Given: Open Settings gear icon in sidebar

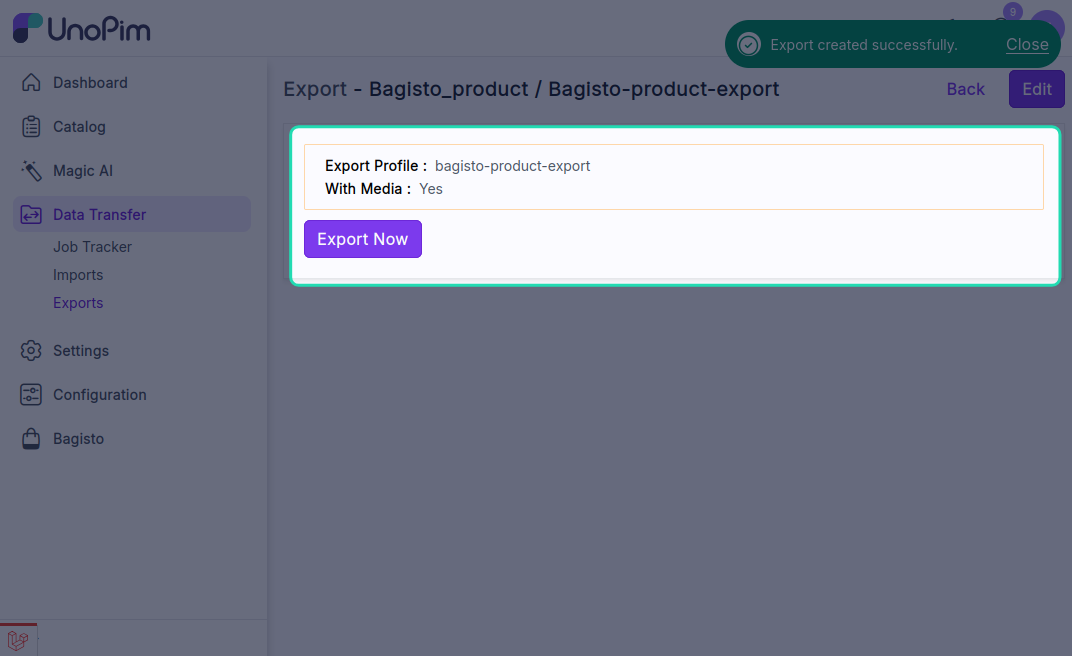Looking at the screenshot, I should (x=31, y=351).
